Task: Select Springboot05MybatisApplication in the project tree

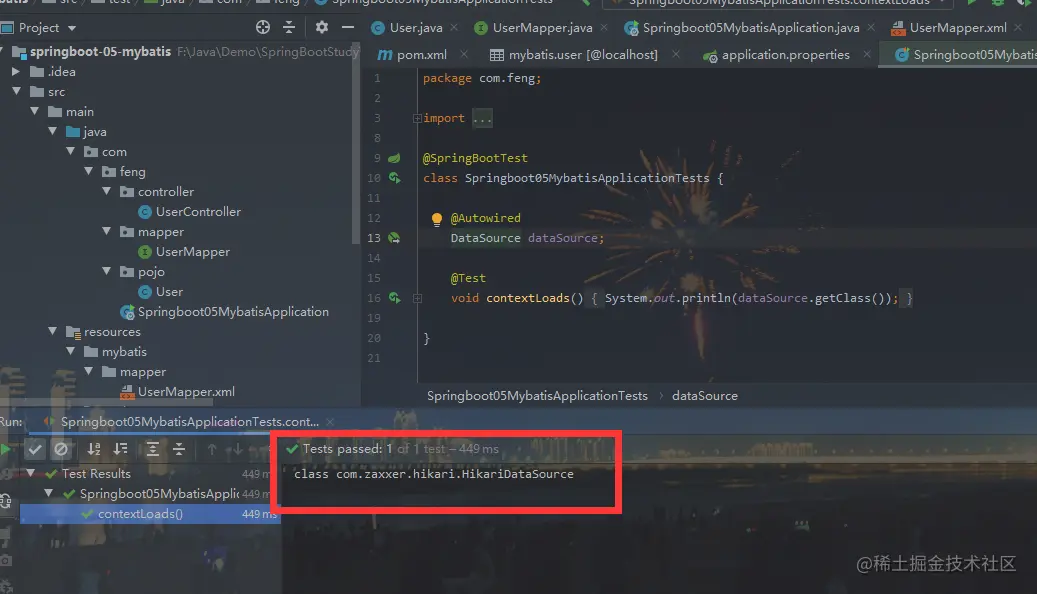Action: (233, 312)
